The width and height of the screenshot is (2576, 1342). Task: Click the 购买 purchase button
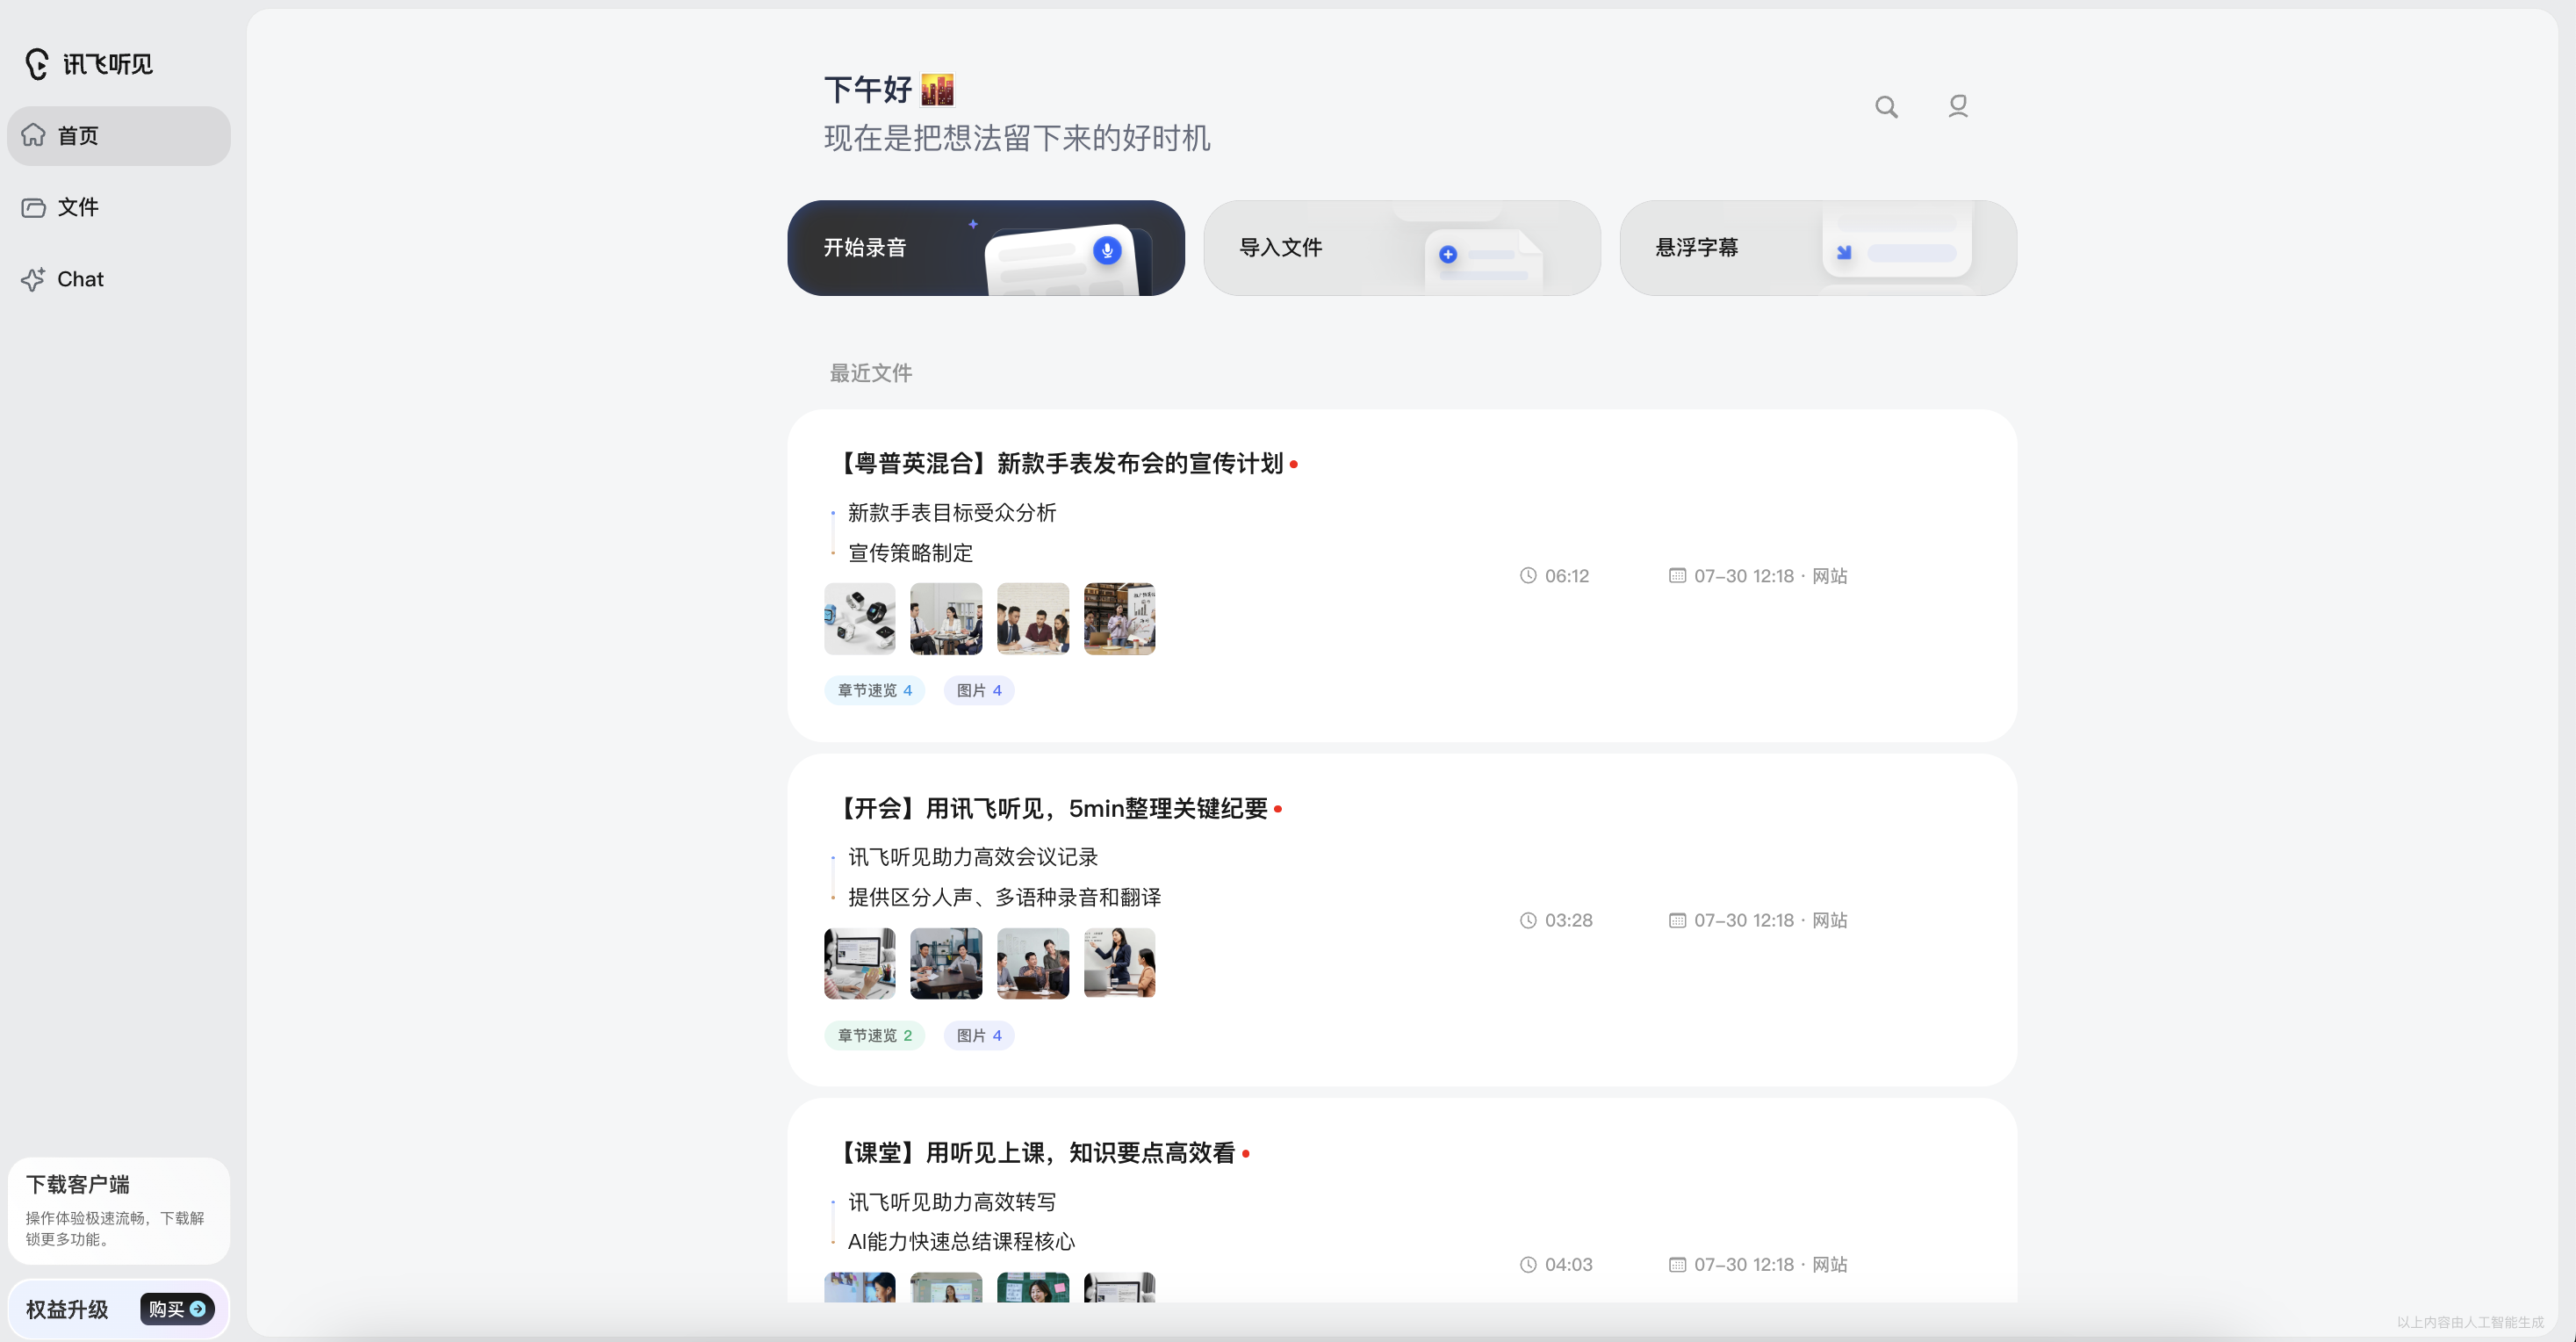click(x=177, y=1309)
